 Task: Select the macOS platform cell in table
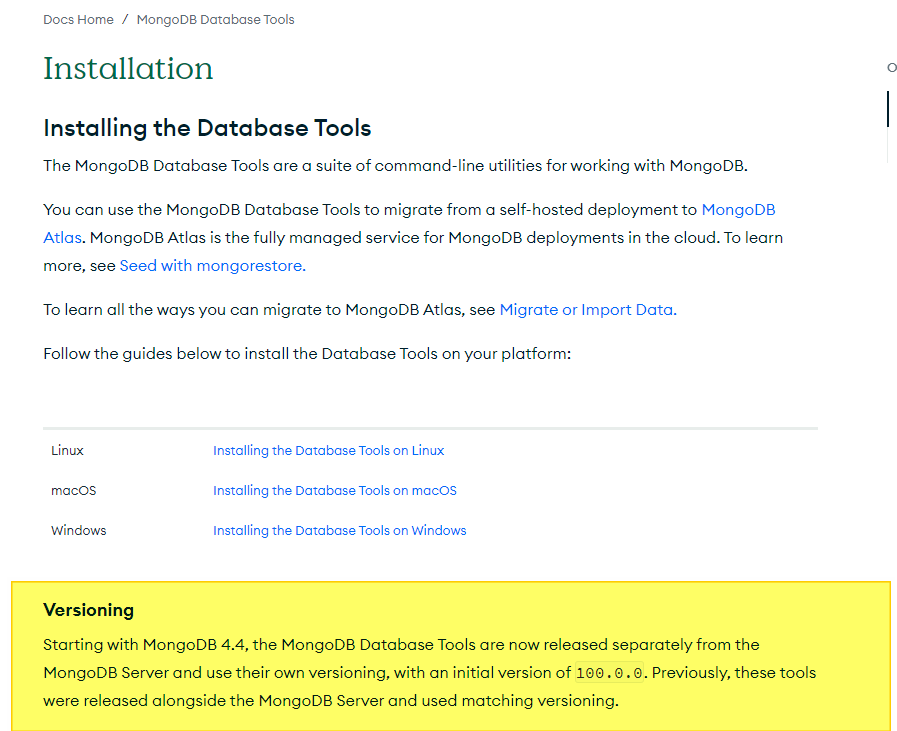(74, 491)
